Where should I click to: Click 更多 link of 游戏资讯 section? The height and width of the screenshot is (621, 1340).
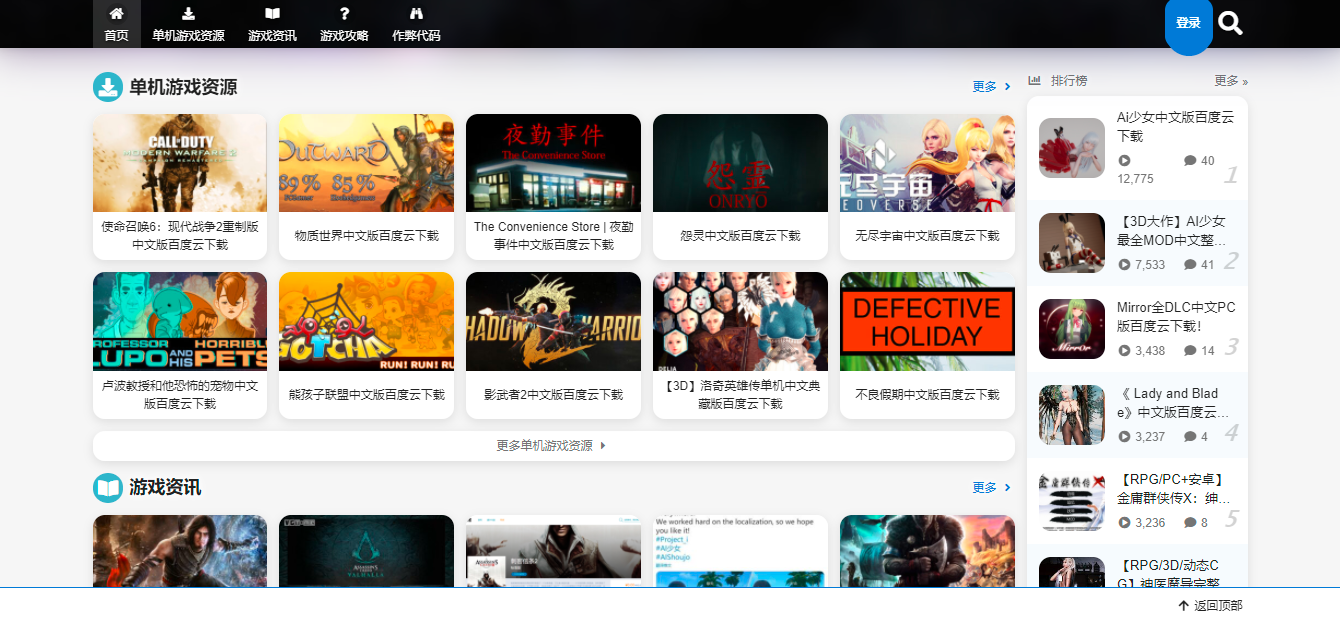pyautogui.click(x=991, y=488)
